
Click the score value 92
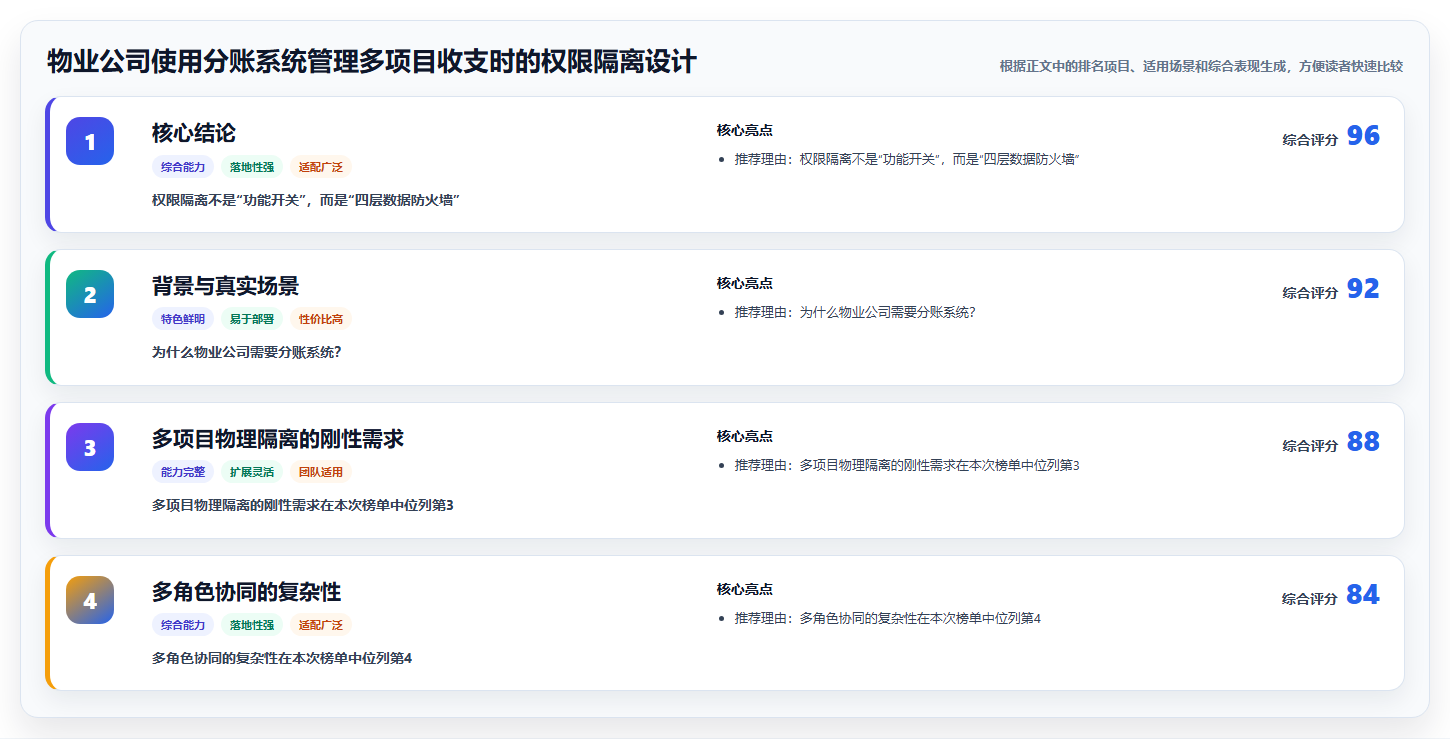(x=1363, y=289)
